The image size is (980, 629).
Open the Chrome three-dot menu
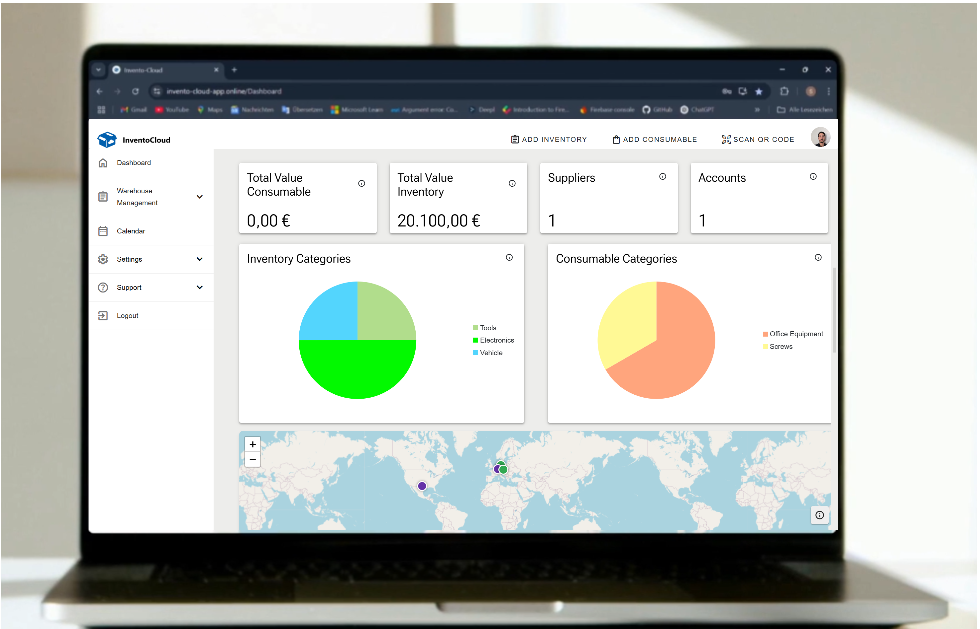click(829, 91)
